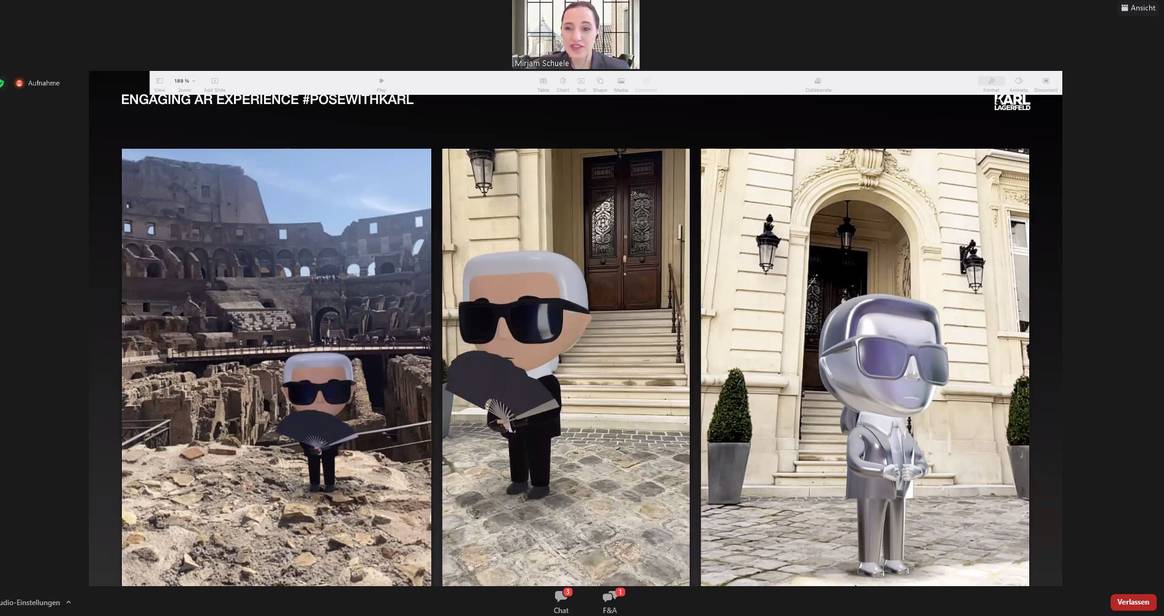The height and width of the screenshot is (616, 1164).
Task: Open the Animate inspector
Action: click(x=1018, y=84)
